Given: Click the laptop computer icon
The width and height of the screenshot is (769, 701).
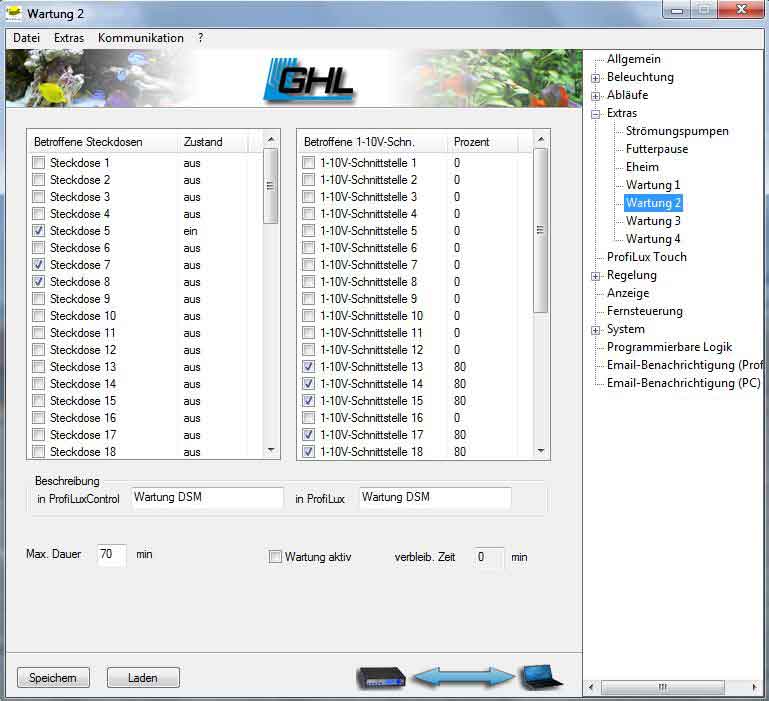Looking at the screenshot, I should (540, 677).
